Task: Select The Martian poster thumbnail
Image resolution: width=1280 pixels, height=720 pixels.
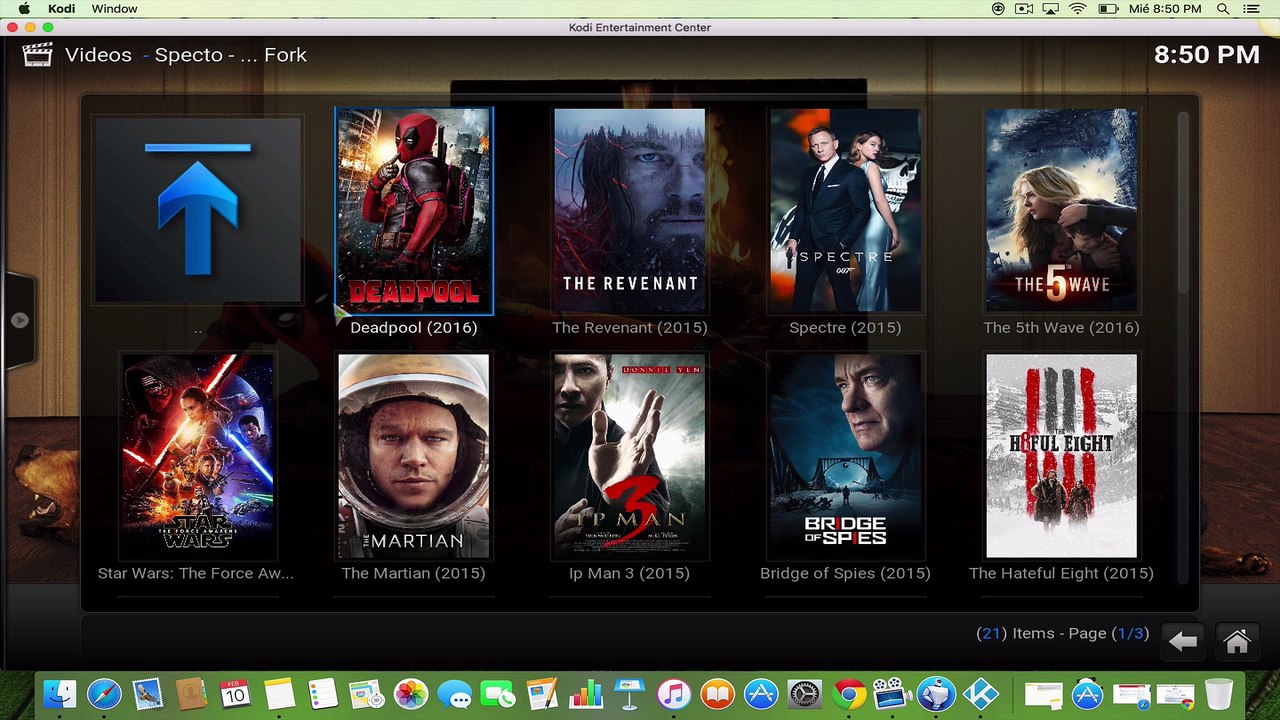Action: [x=414, y=456]
